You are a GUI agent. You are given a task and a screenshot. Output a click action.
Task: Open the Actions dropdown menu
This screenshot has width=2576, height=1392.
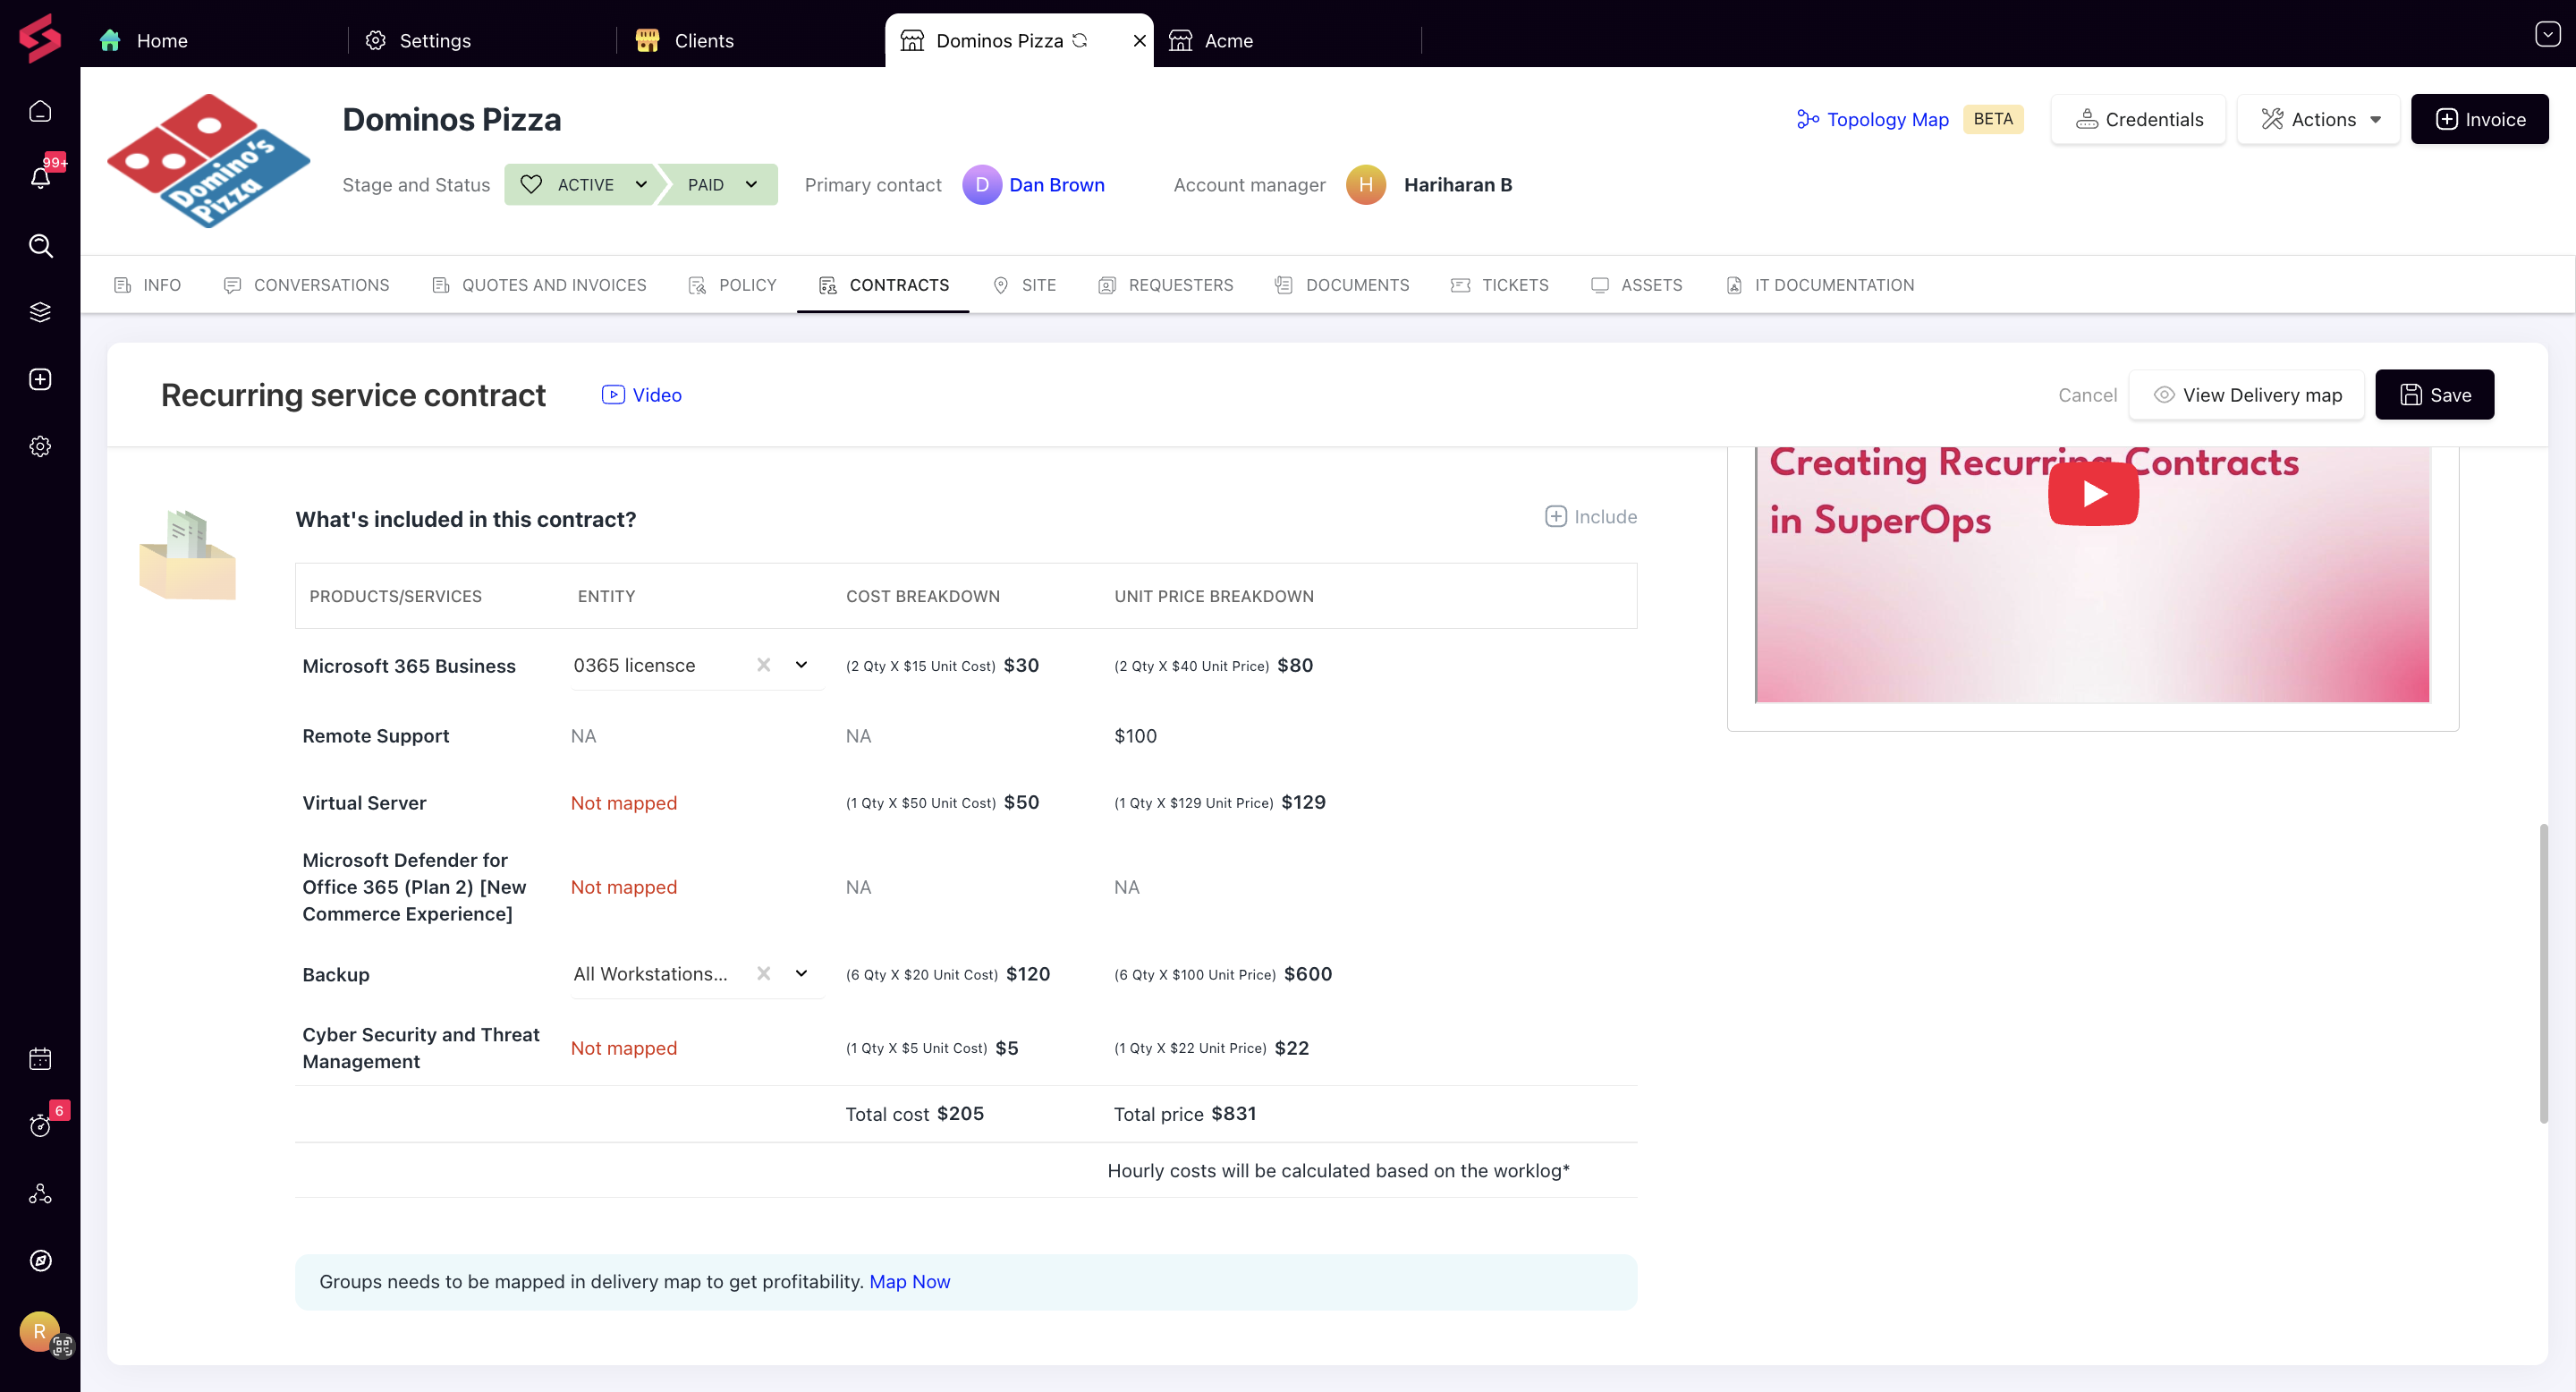click(2318, 119)
